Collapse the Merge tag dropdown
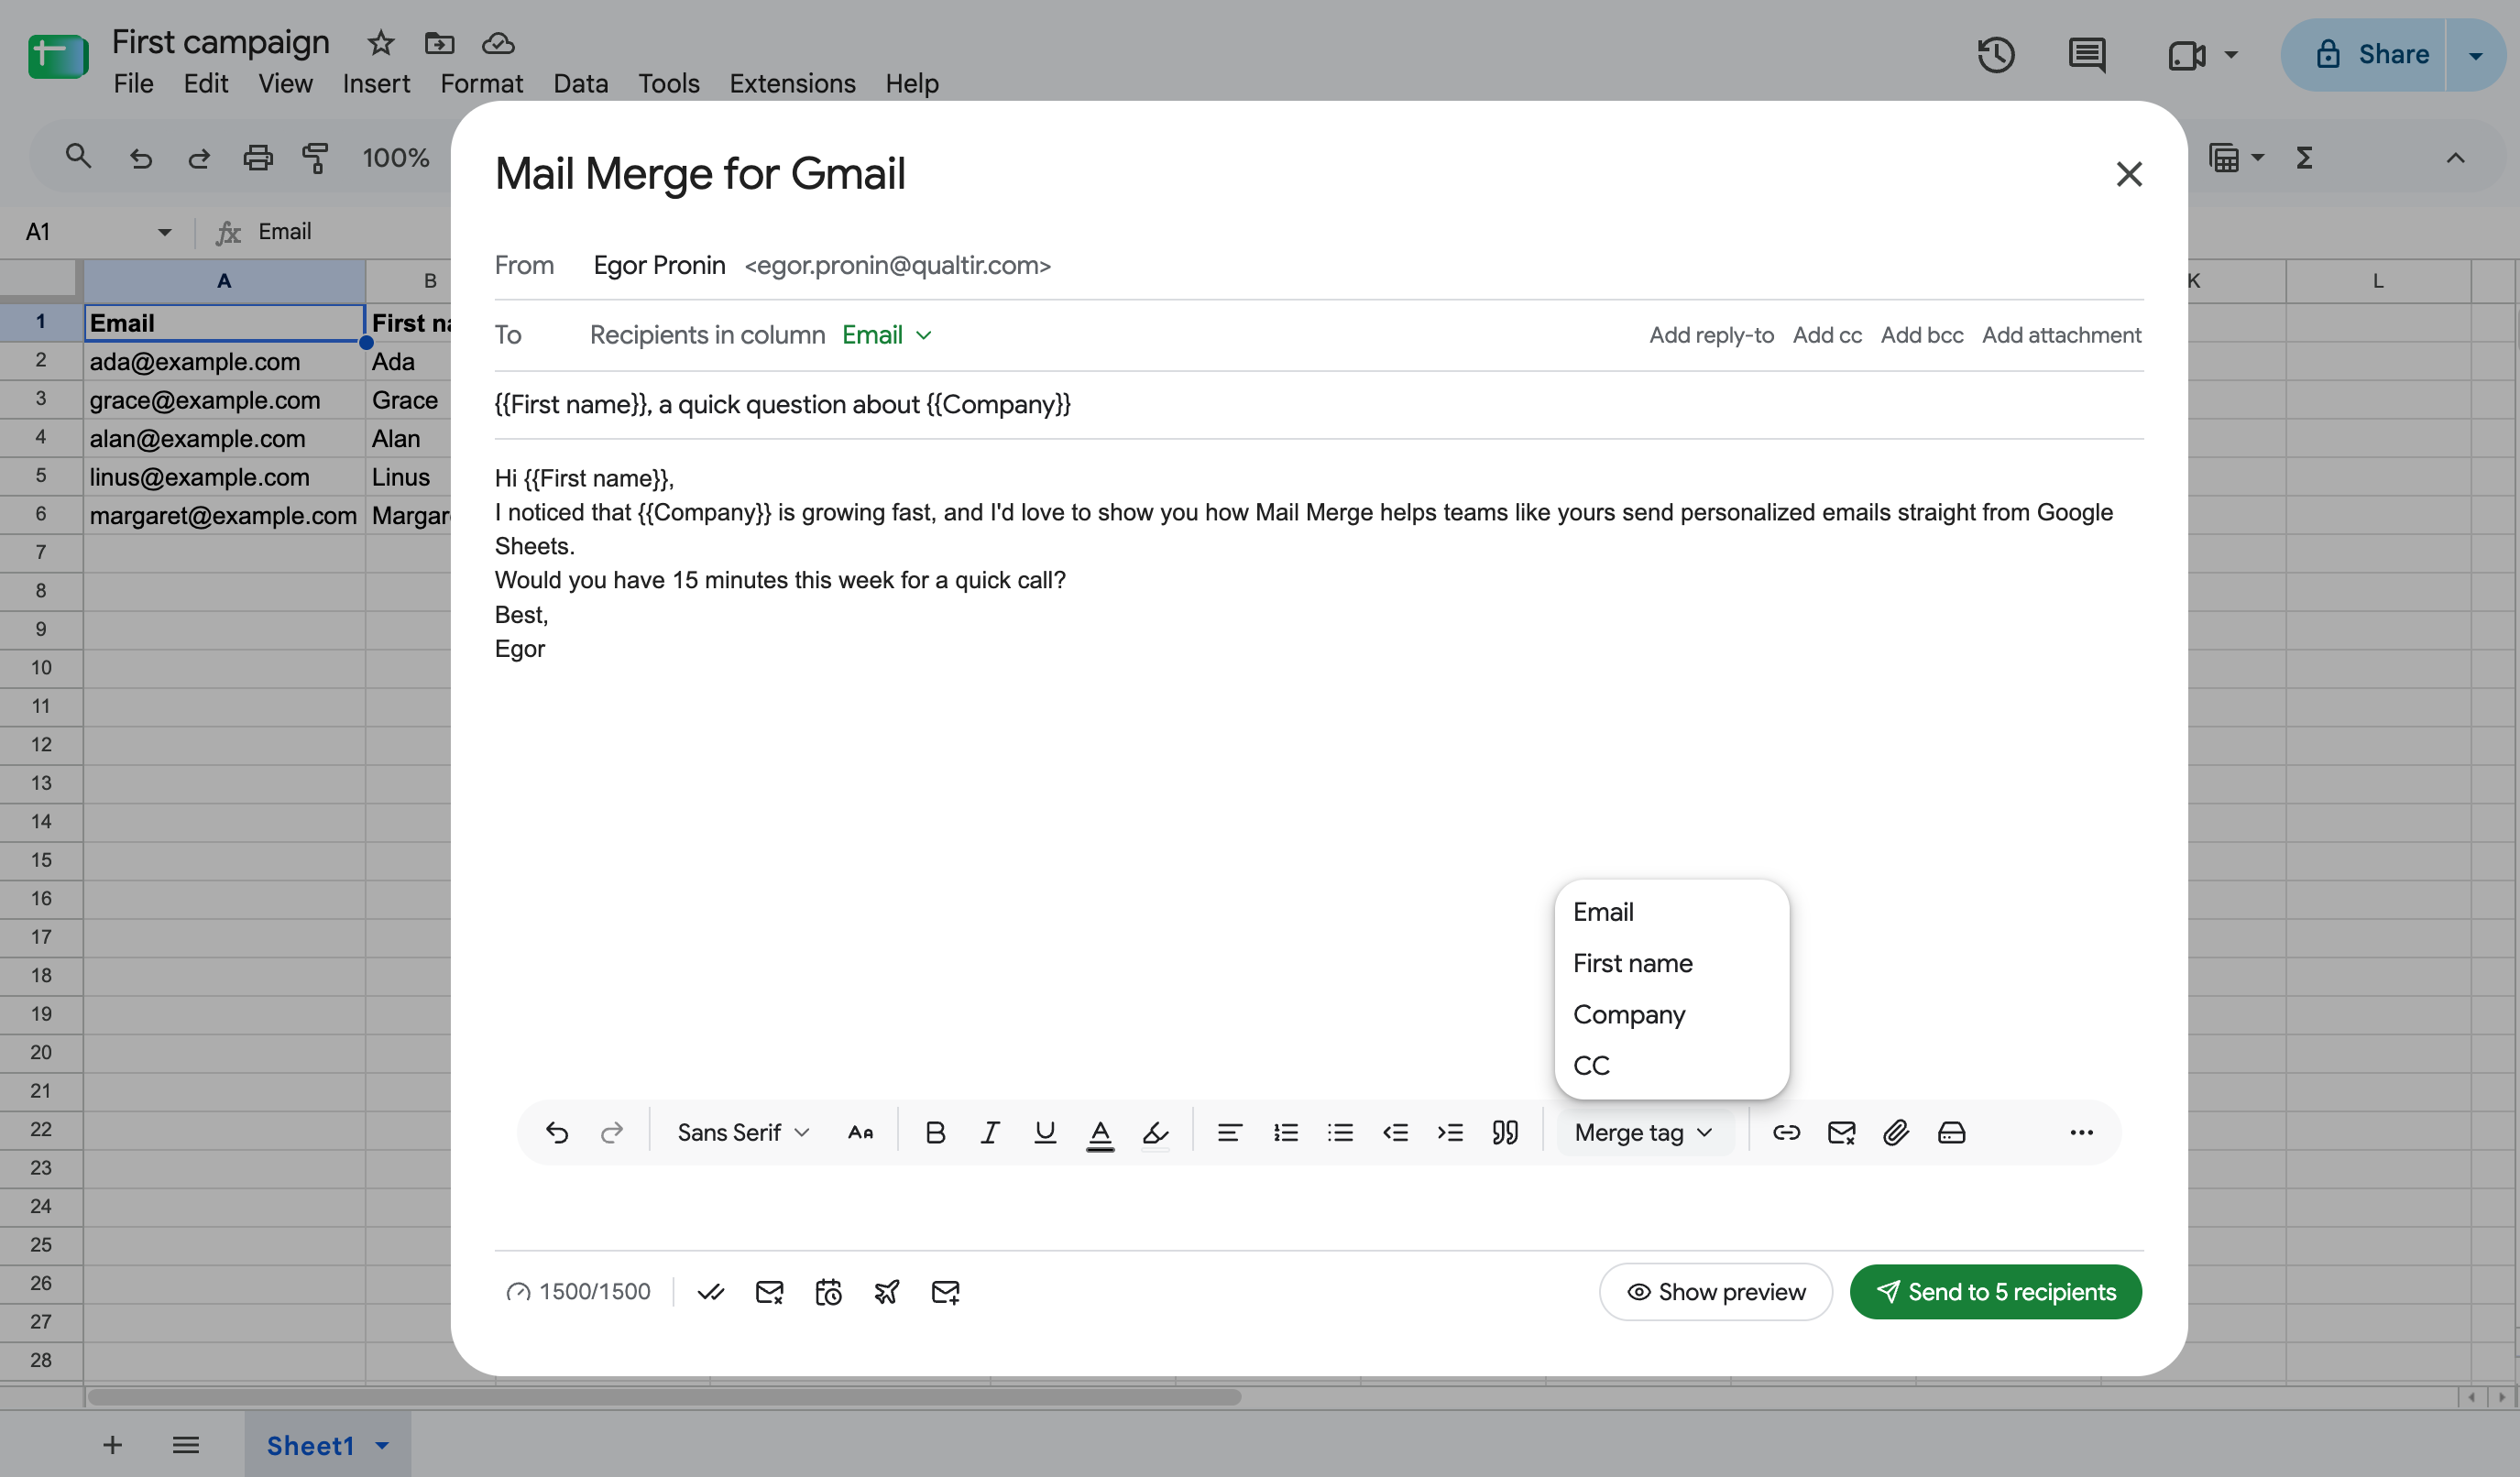The width and height of the screenshot is (2520, 1477). [1644, 1132]
